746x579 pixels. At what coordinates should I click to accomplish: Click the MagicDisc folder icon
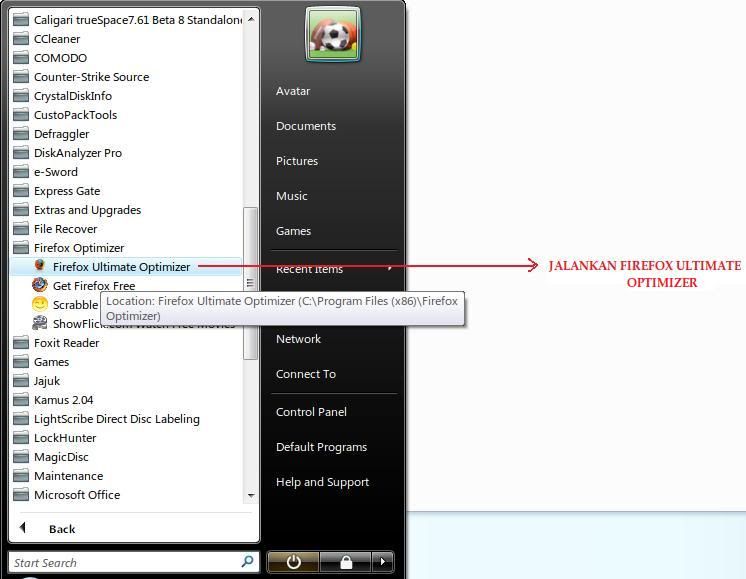[x=21, y=457]
